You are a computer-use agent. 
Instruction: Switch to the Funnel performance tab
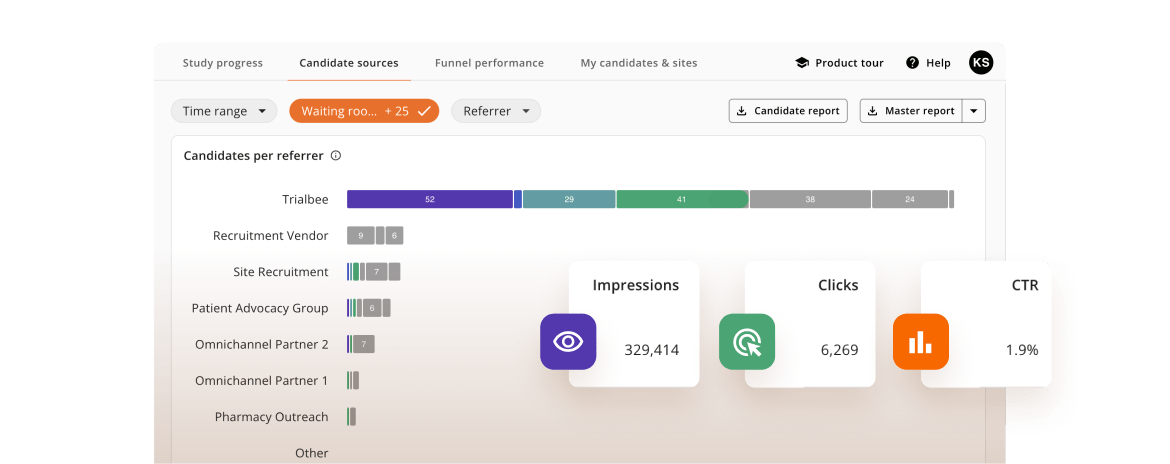click(x=489, y=63)
